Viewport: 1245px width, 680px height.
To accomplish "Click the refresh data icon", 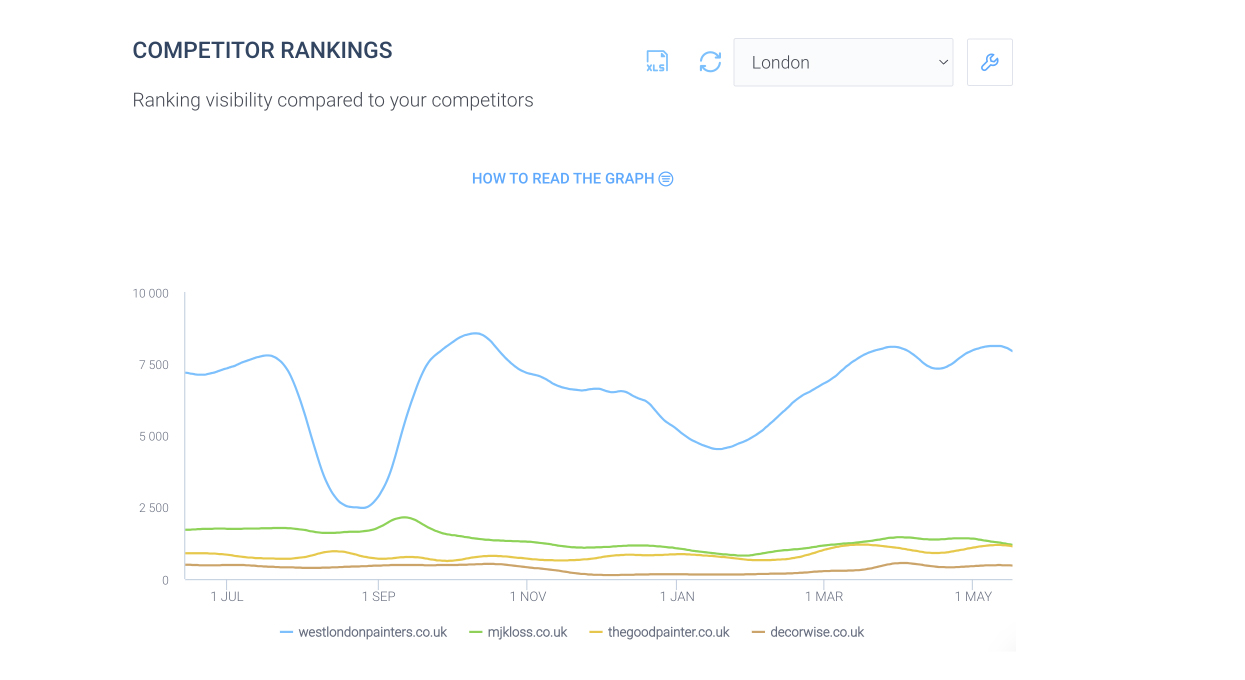I will pyautogui.click(x=710, y=62).
